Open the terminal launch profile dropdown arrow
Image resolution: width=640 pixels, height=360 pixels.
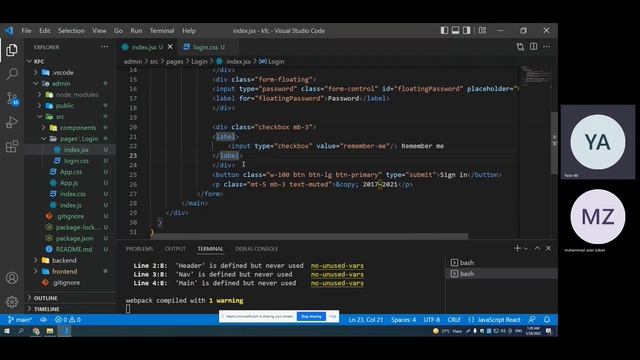tap(526, 249)
